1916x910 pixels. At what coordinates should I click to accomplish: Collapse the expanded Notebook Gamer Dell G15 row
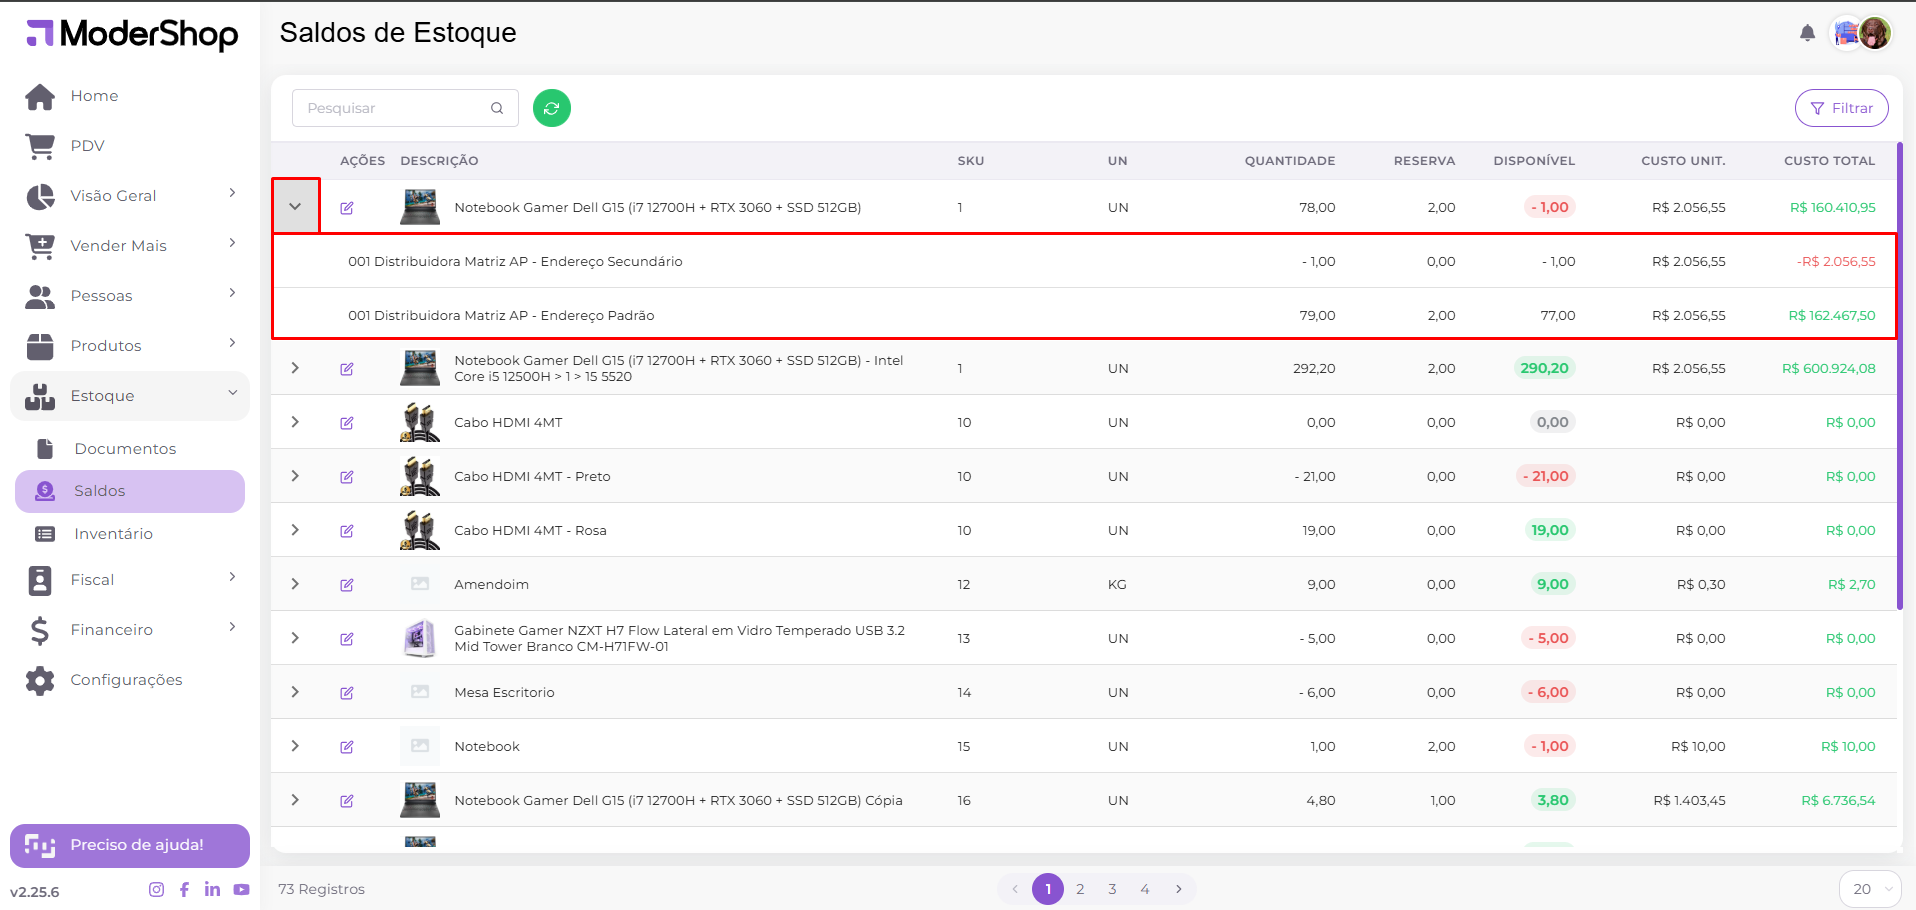[295, 207]
